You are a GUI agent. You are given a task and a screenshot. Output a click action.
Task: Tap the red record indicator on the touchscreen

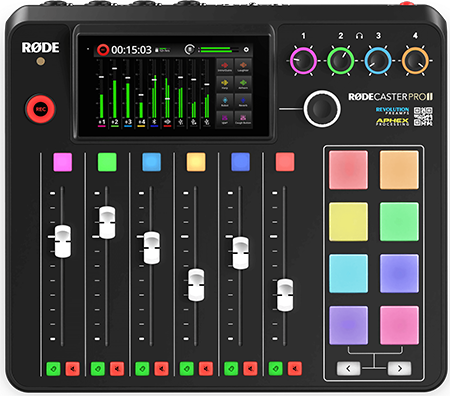[103, 50]
